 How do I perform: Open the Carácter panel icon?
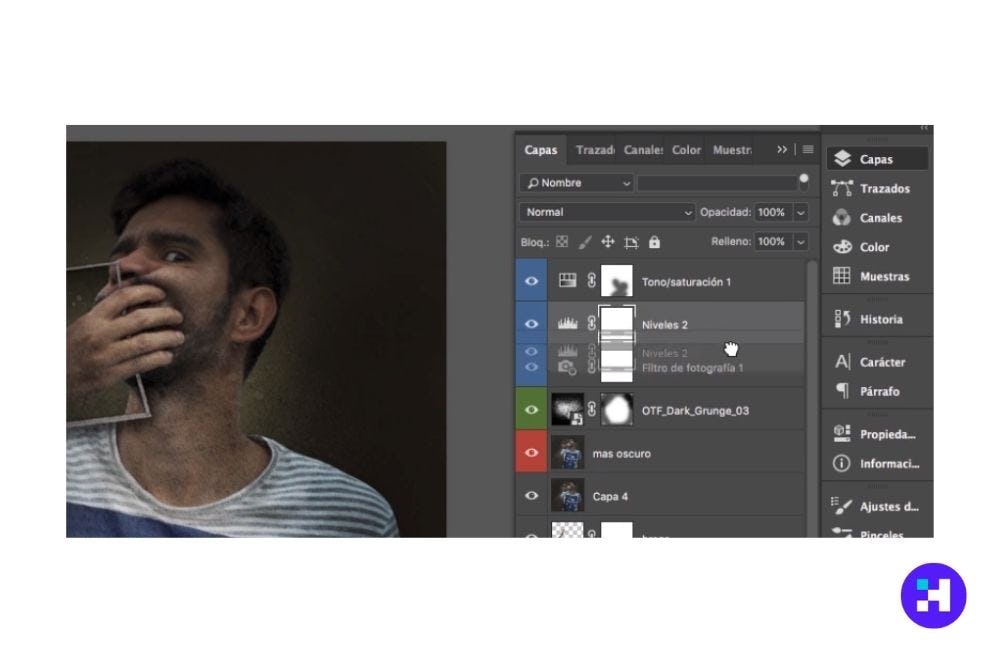click(842, 362)
